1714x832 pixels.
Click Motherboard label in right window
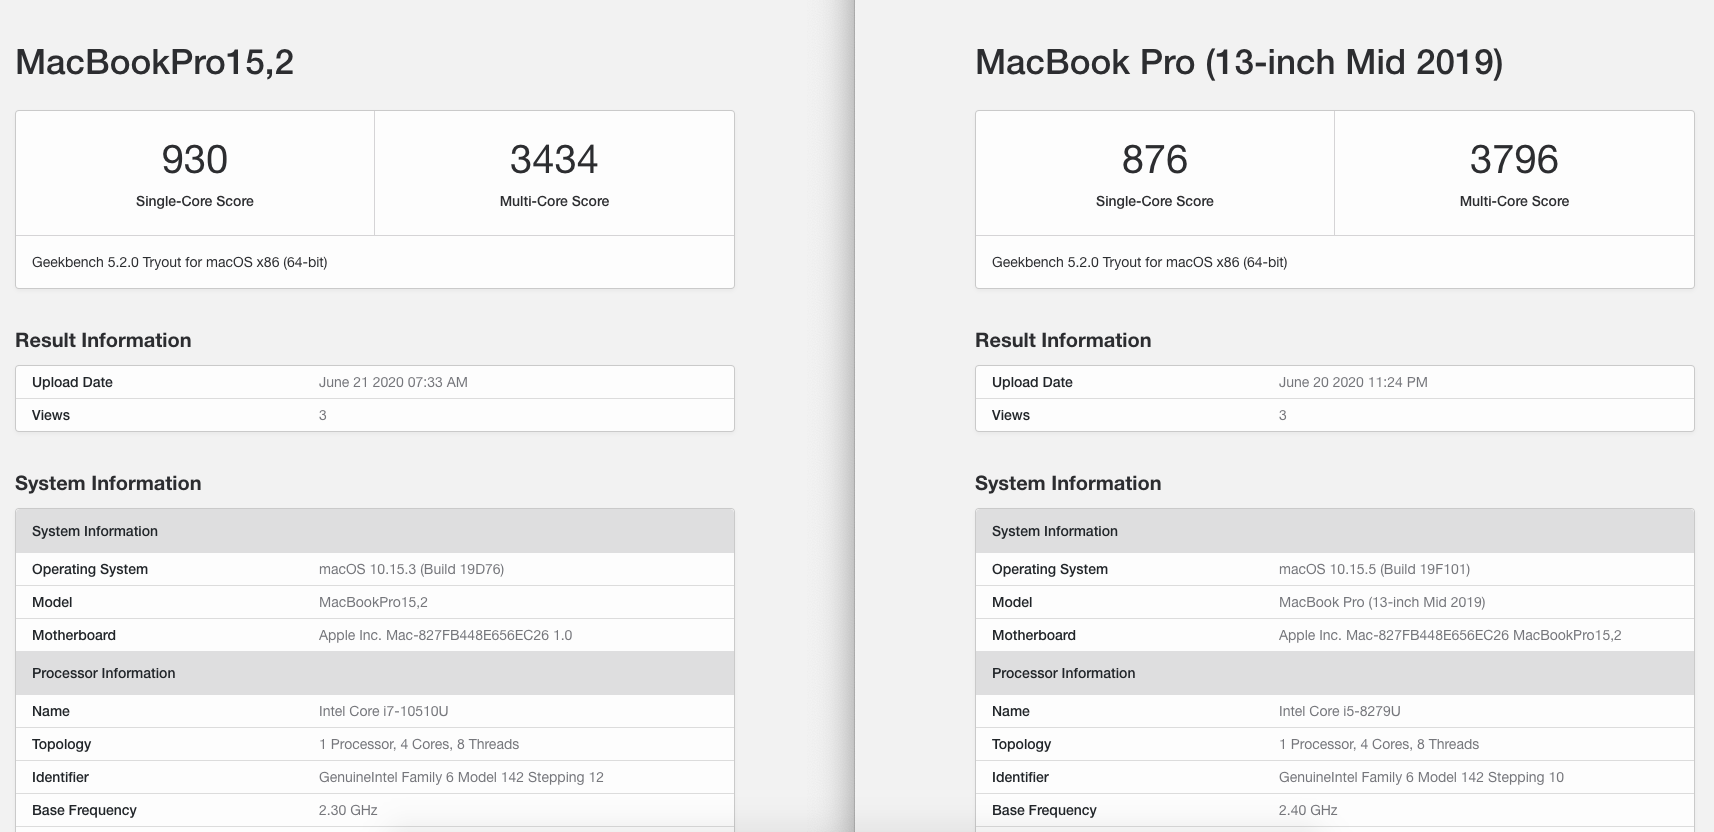1034,635
